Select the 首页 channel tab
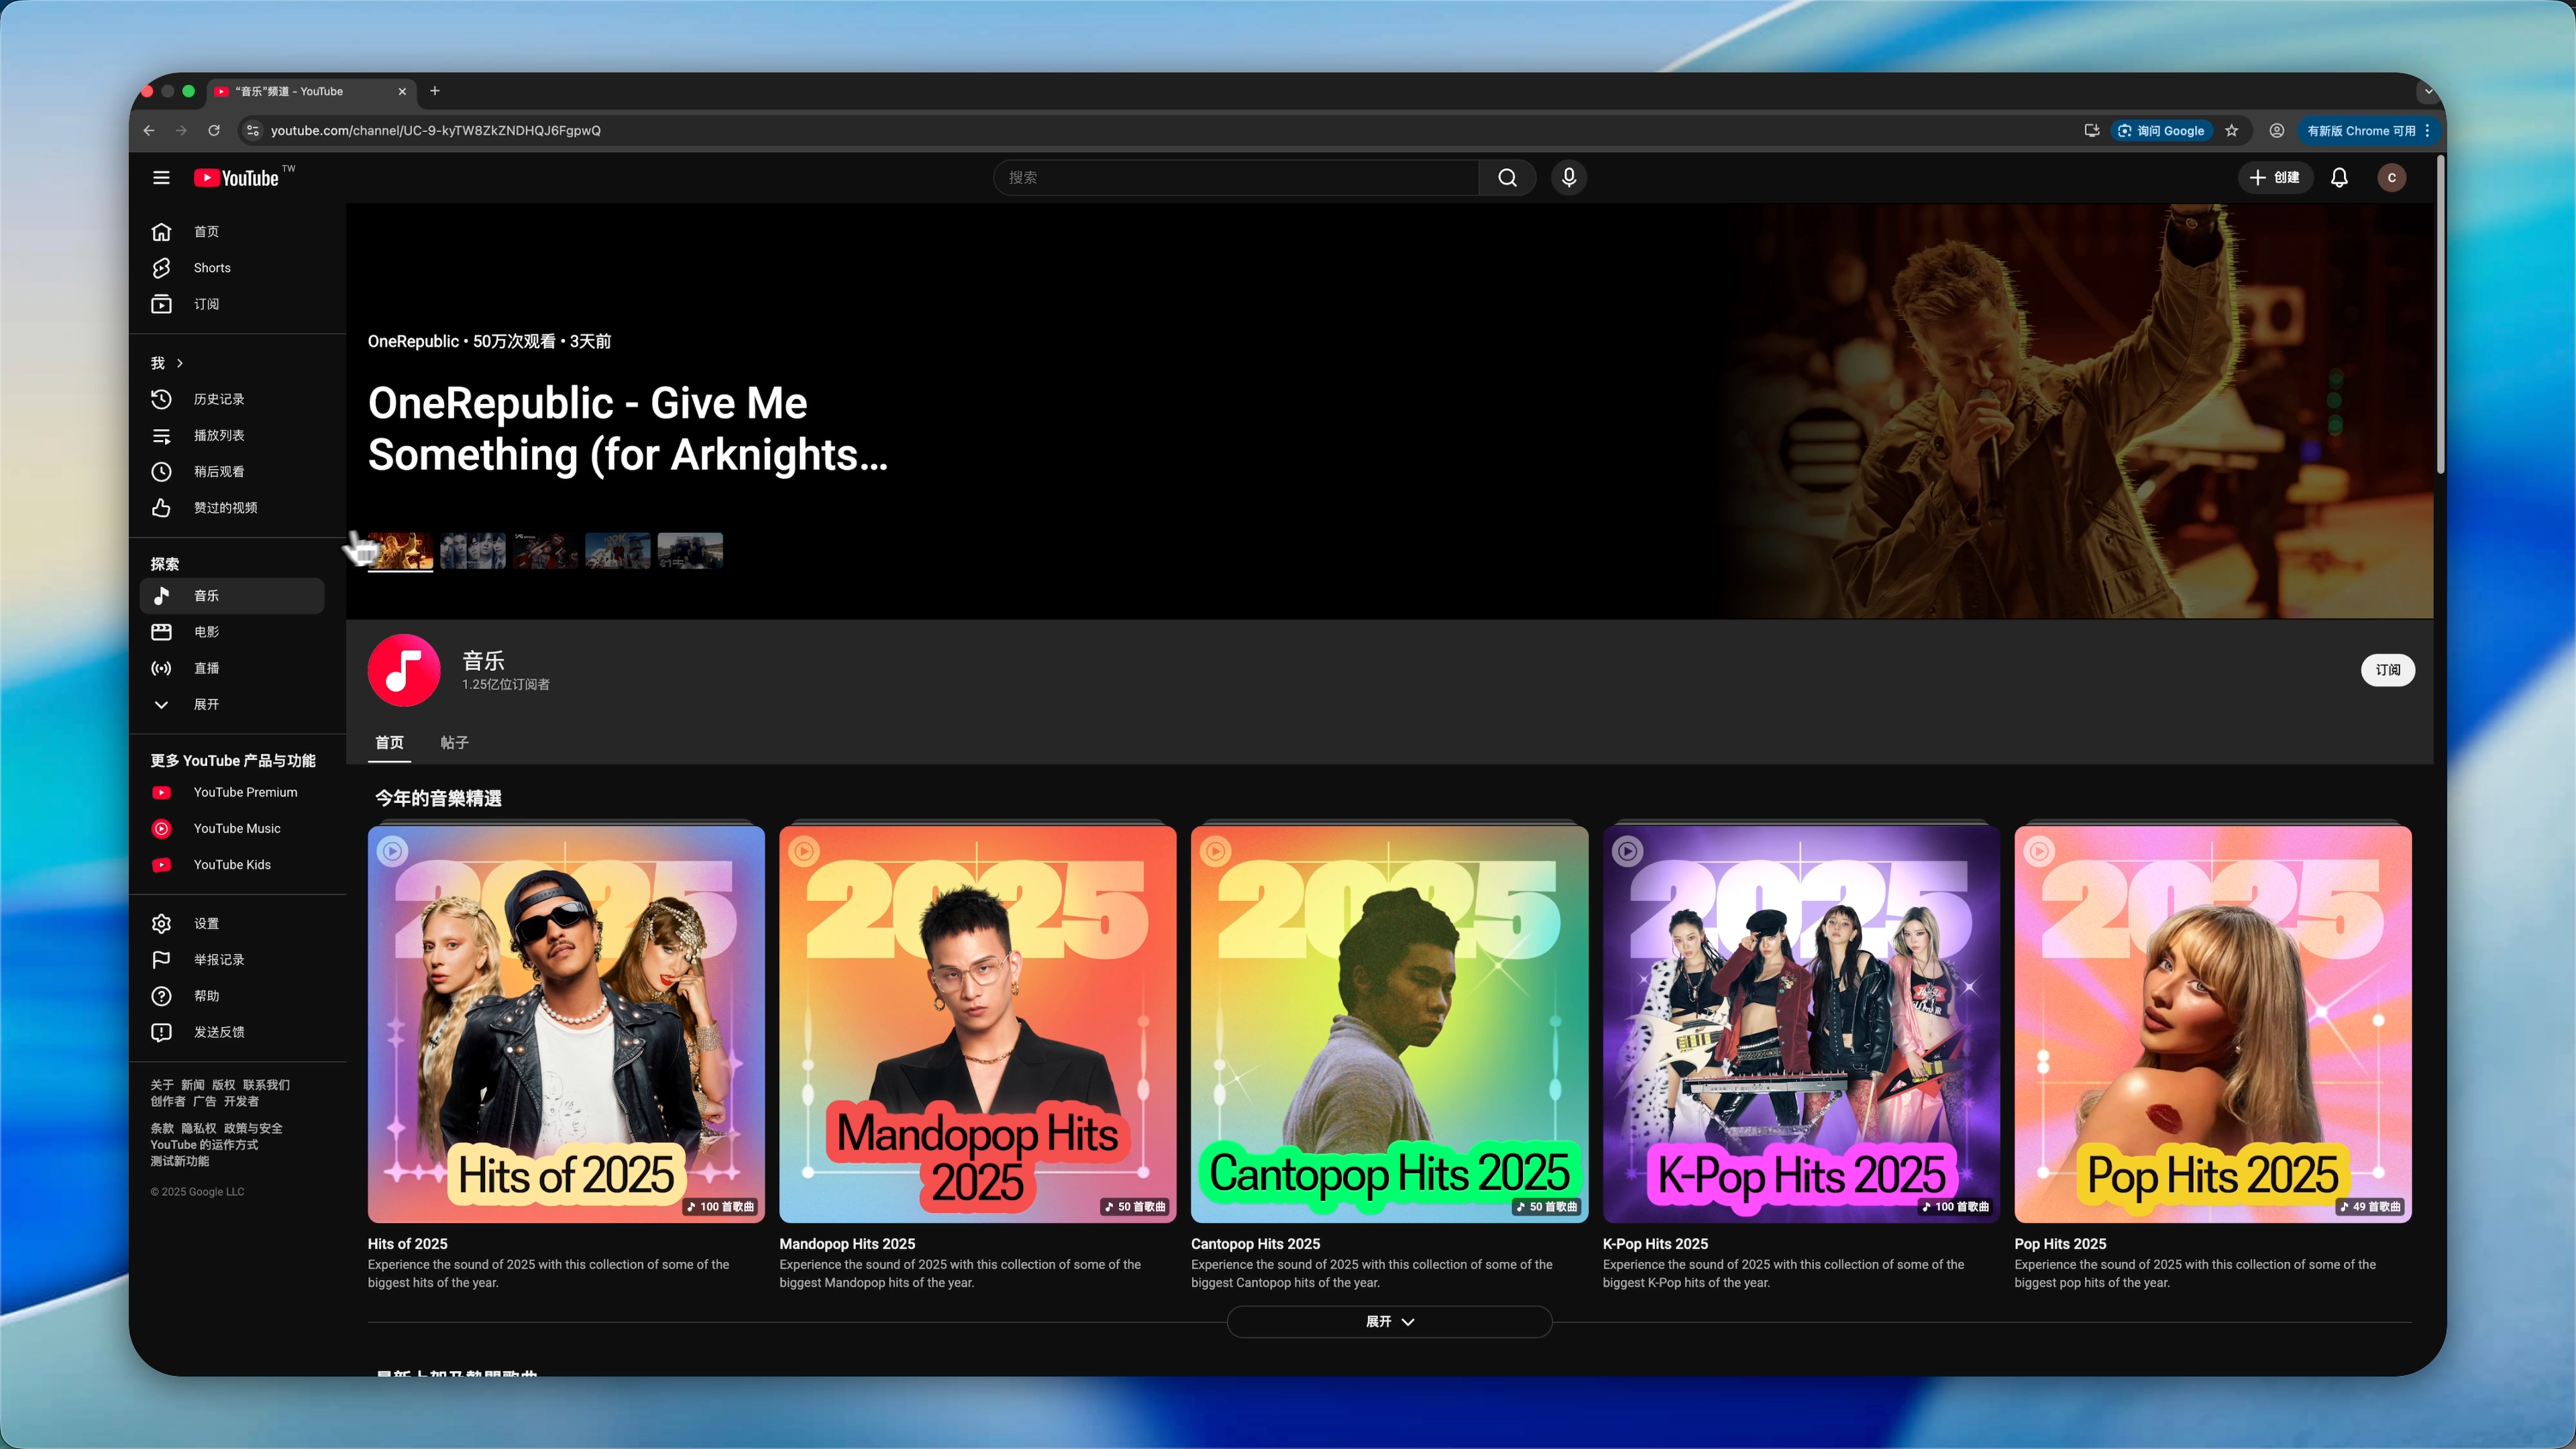The width and height of the screenshot is (2576, 1449). click(389, 742)
